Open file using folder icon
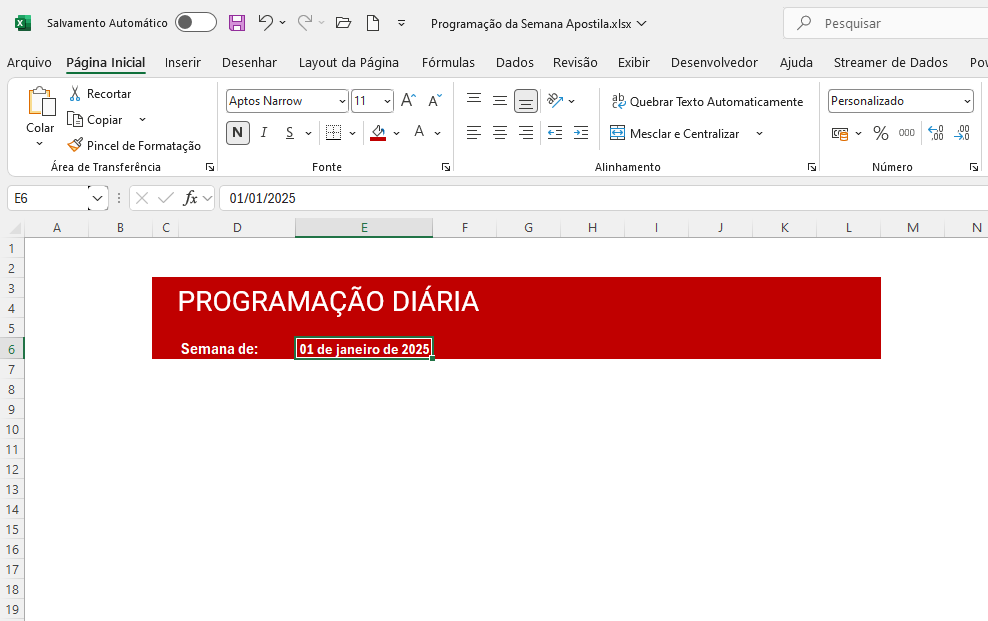Viewport: 988px width, 621px height. 343,23
